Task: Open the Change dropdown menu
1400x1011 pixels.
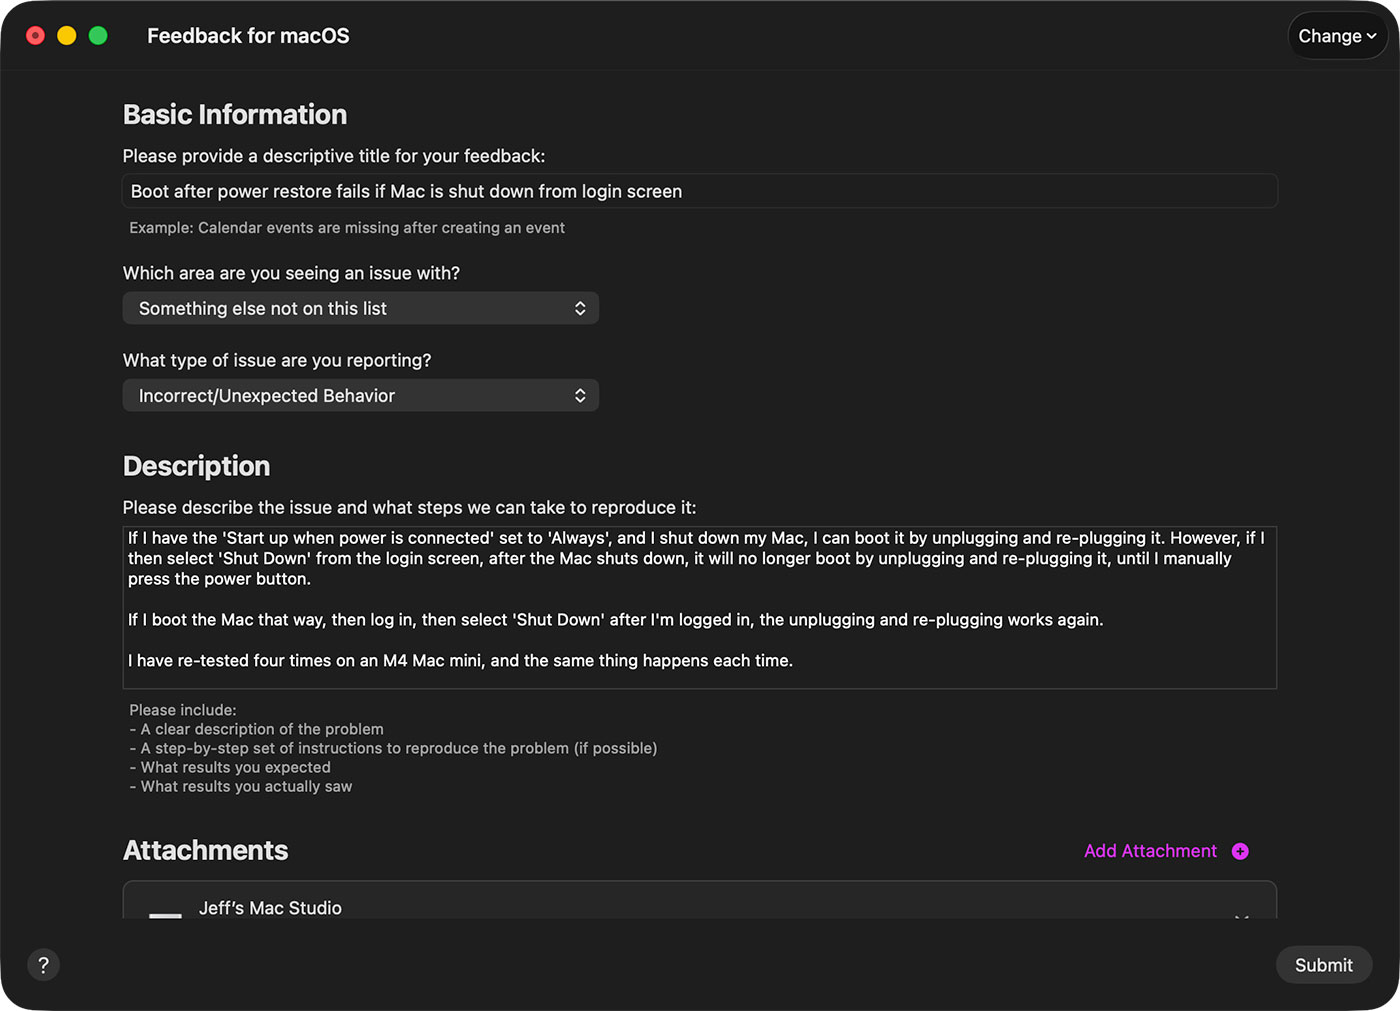Action: [x=1337, y=36]
